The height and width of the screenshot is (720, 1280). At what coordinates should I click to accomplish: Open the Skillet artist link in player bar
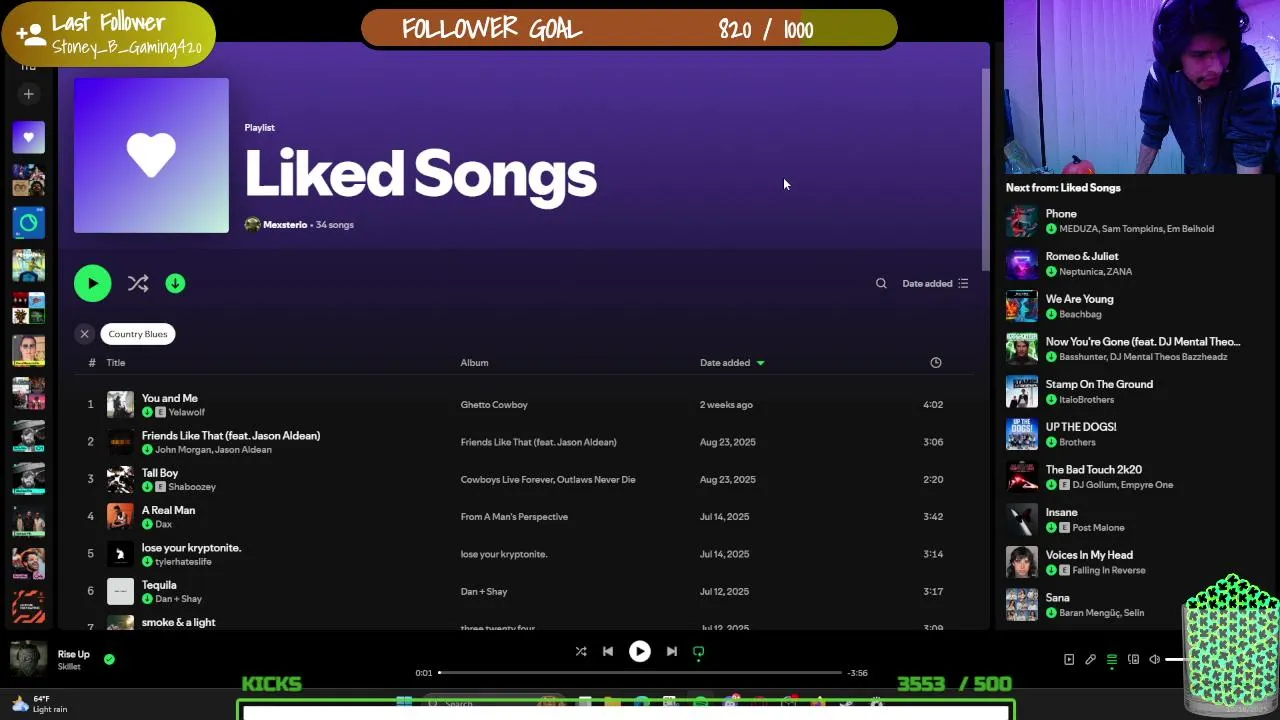[69, 667]
